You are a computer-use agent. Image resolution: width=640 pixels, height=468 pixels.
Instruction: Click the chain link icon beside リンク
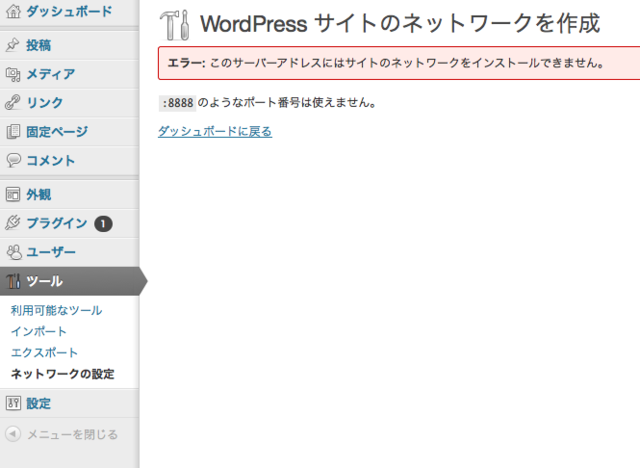tap(13, 102)
